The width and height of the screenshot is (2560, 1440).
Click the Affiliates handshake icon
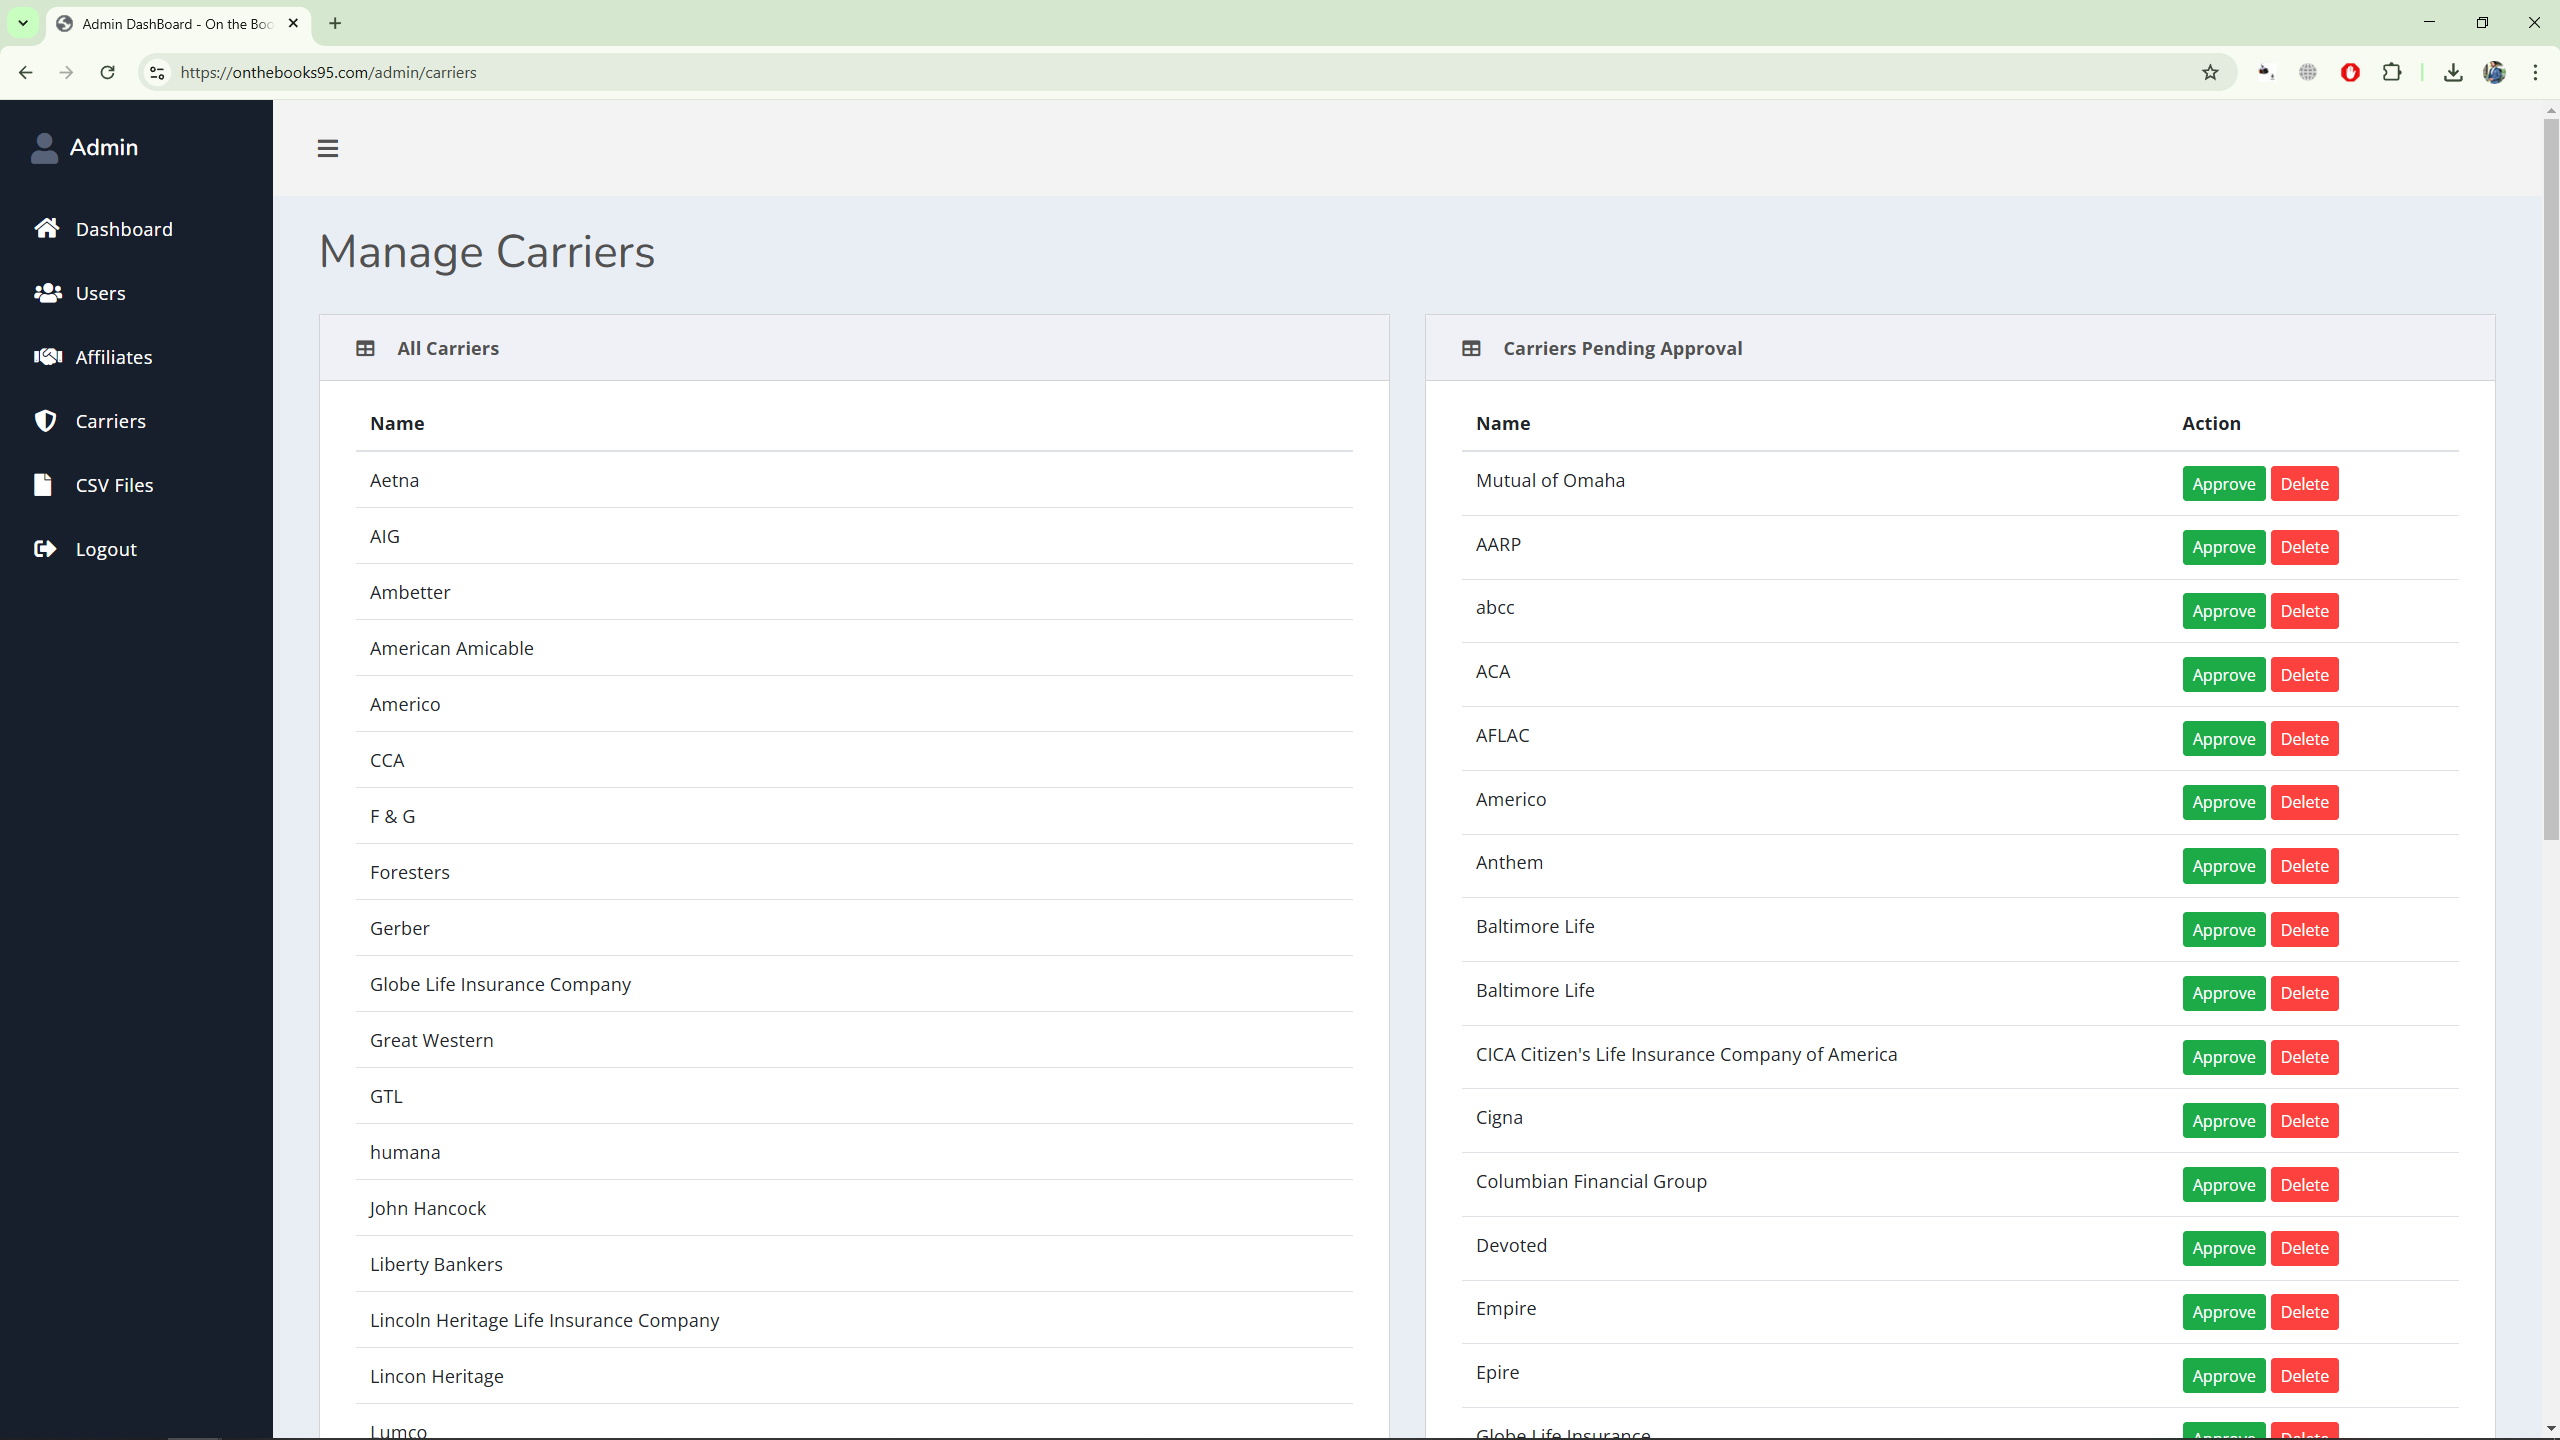(47, 357)
